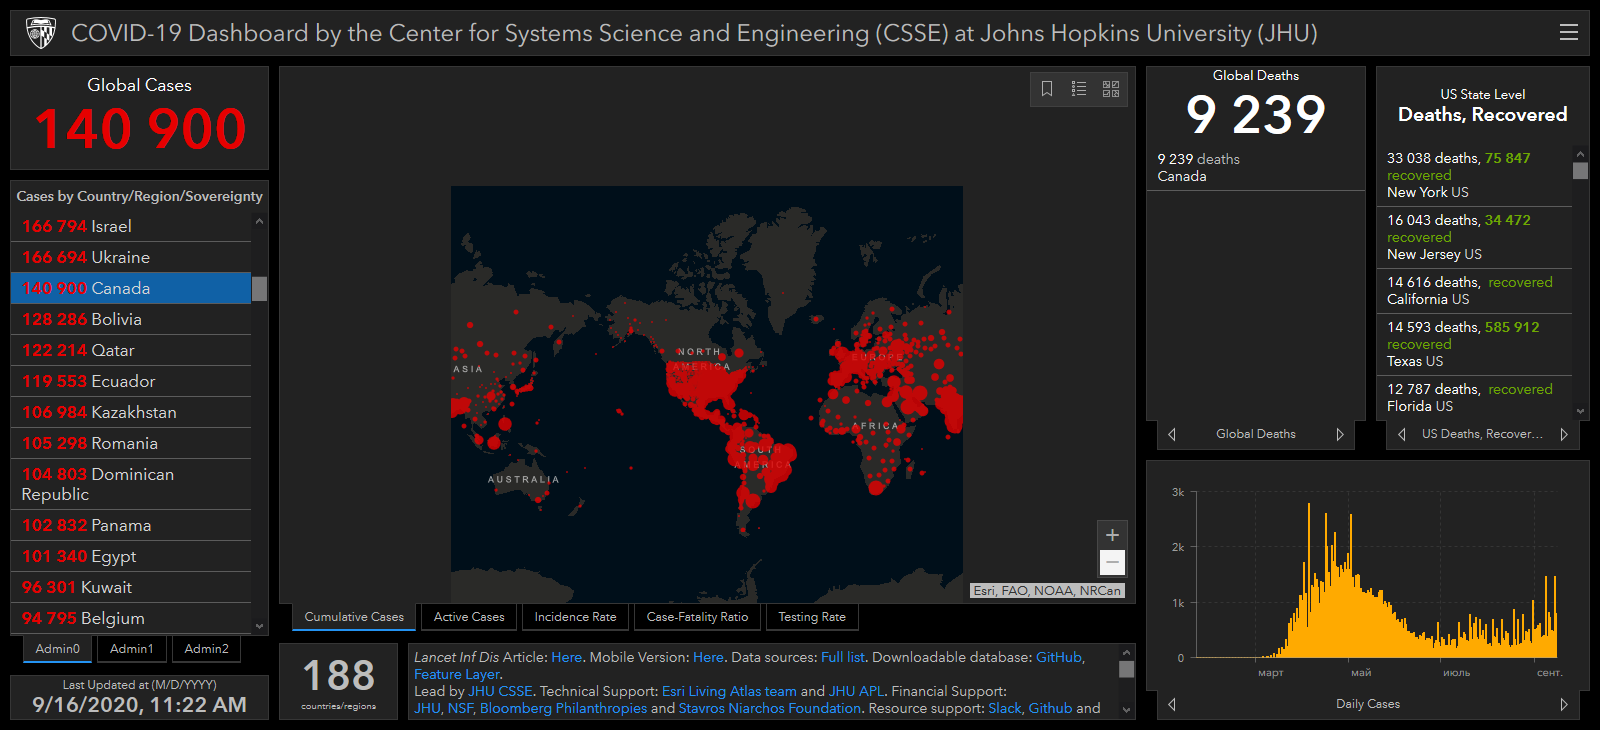Go to previous Global Deaths panel
This screenshot has width=1600, height=730.
click(x=1172, y=434)
